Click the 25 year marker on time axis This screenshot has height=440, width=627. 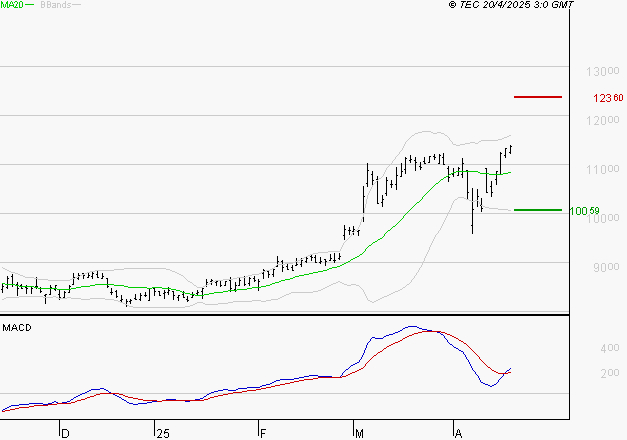163,433
